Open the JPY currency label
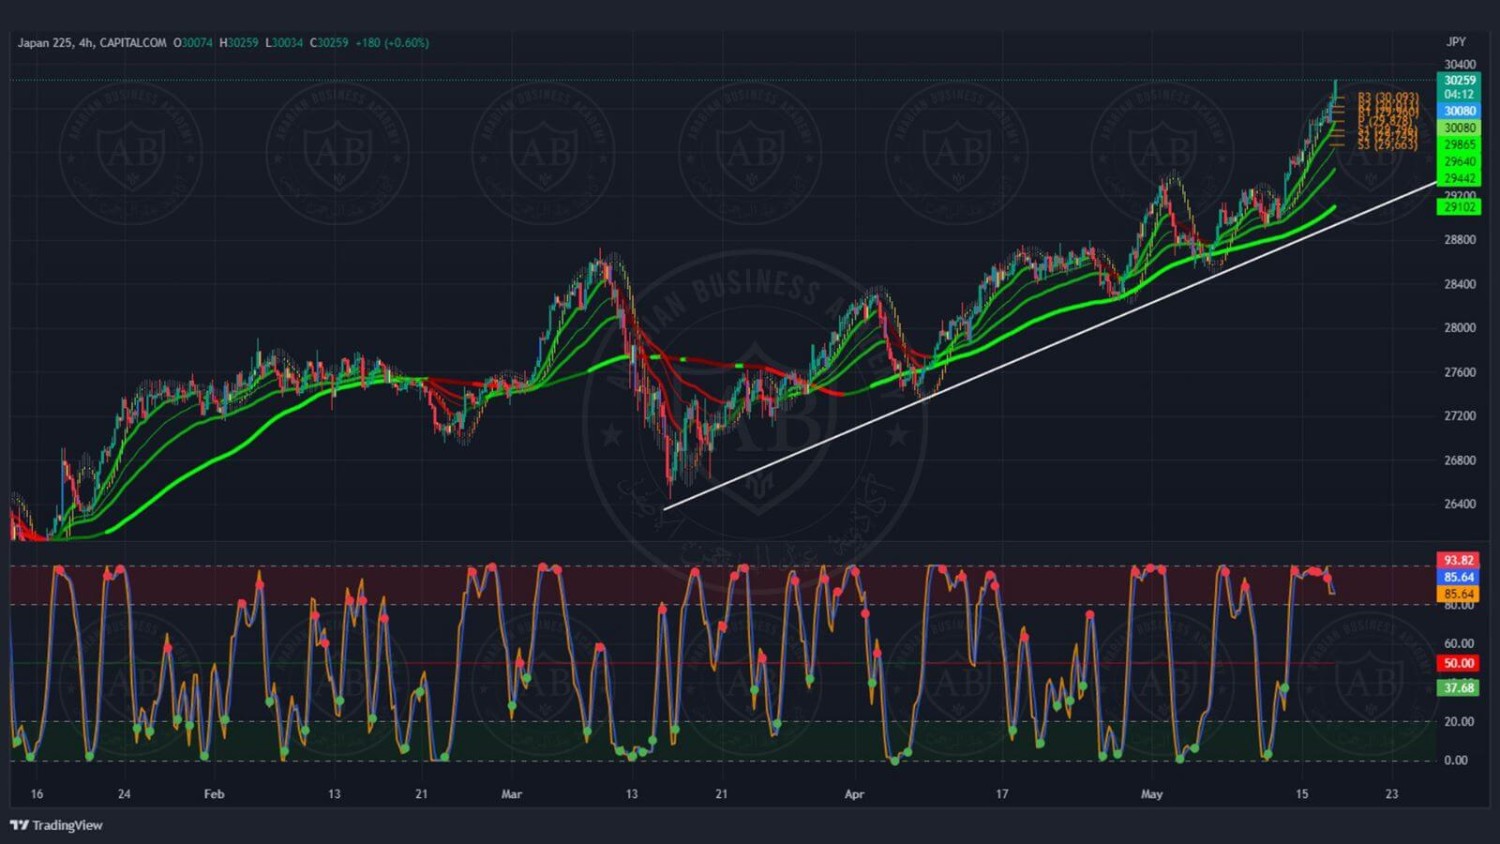Image resolution: width=1500 pixels, height=844 pixels. (x=1456, y=42)
